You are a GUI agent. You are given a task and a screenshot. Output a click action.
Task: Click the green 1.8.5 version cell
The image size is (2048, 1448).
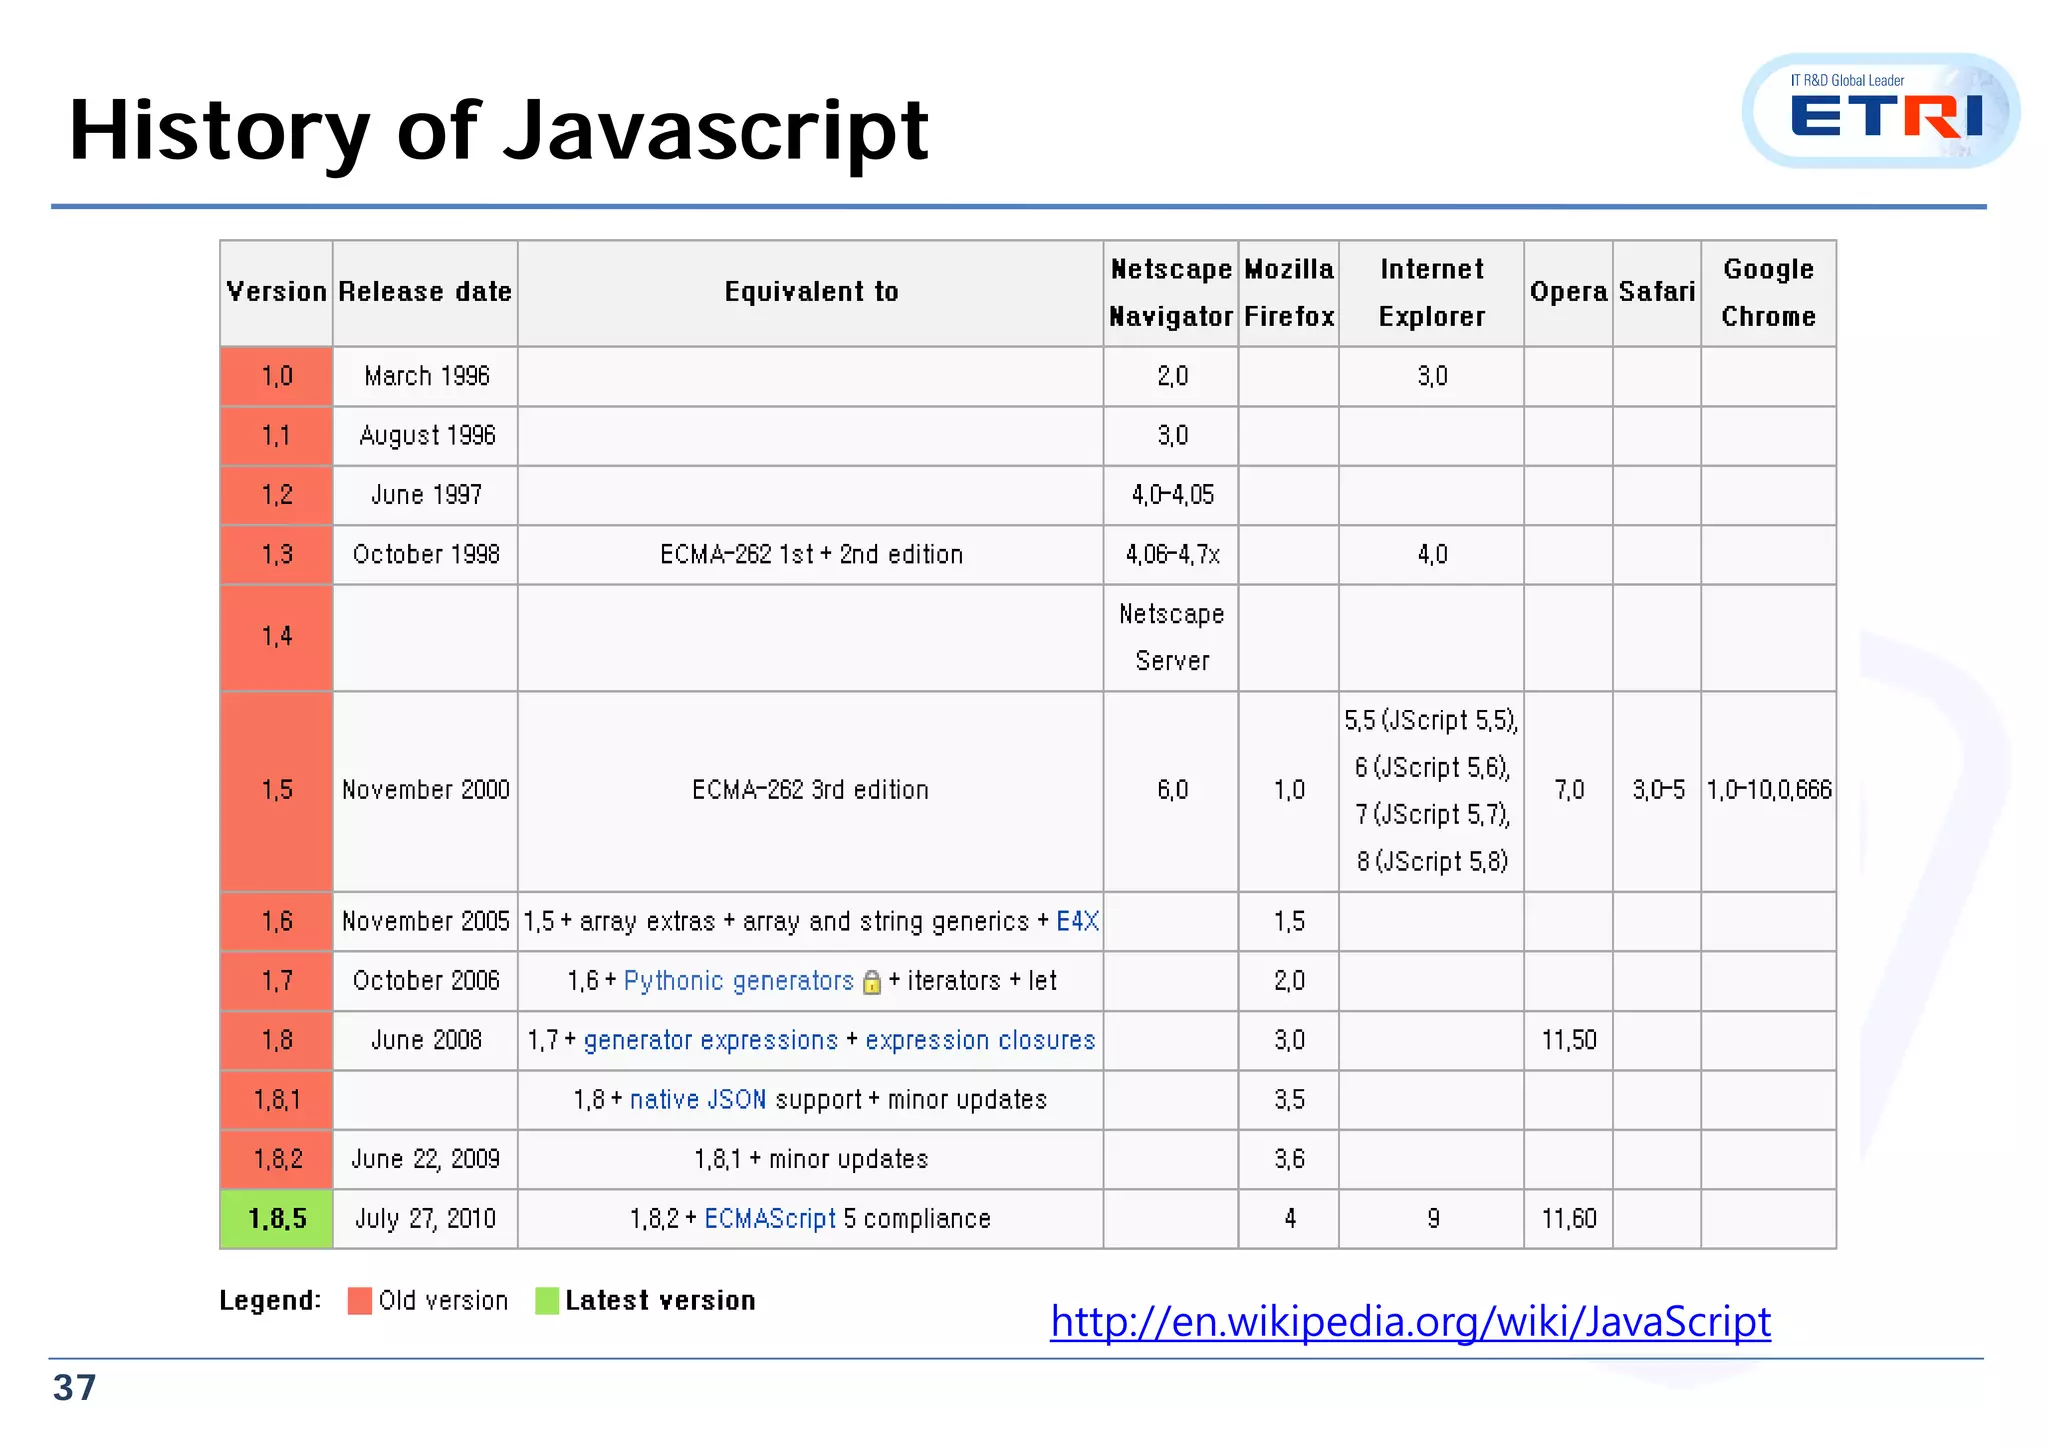point(276,1219)
